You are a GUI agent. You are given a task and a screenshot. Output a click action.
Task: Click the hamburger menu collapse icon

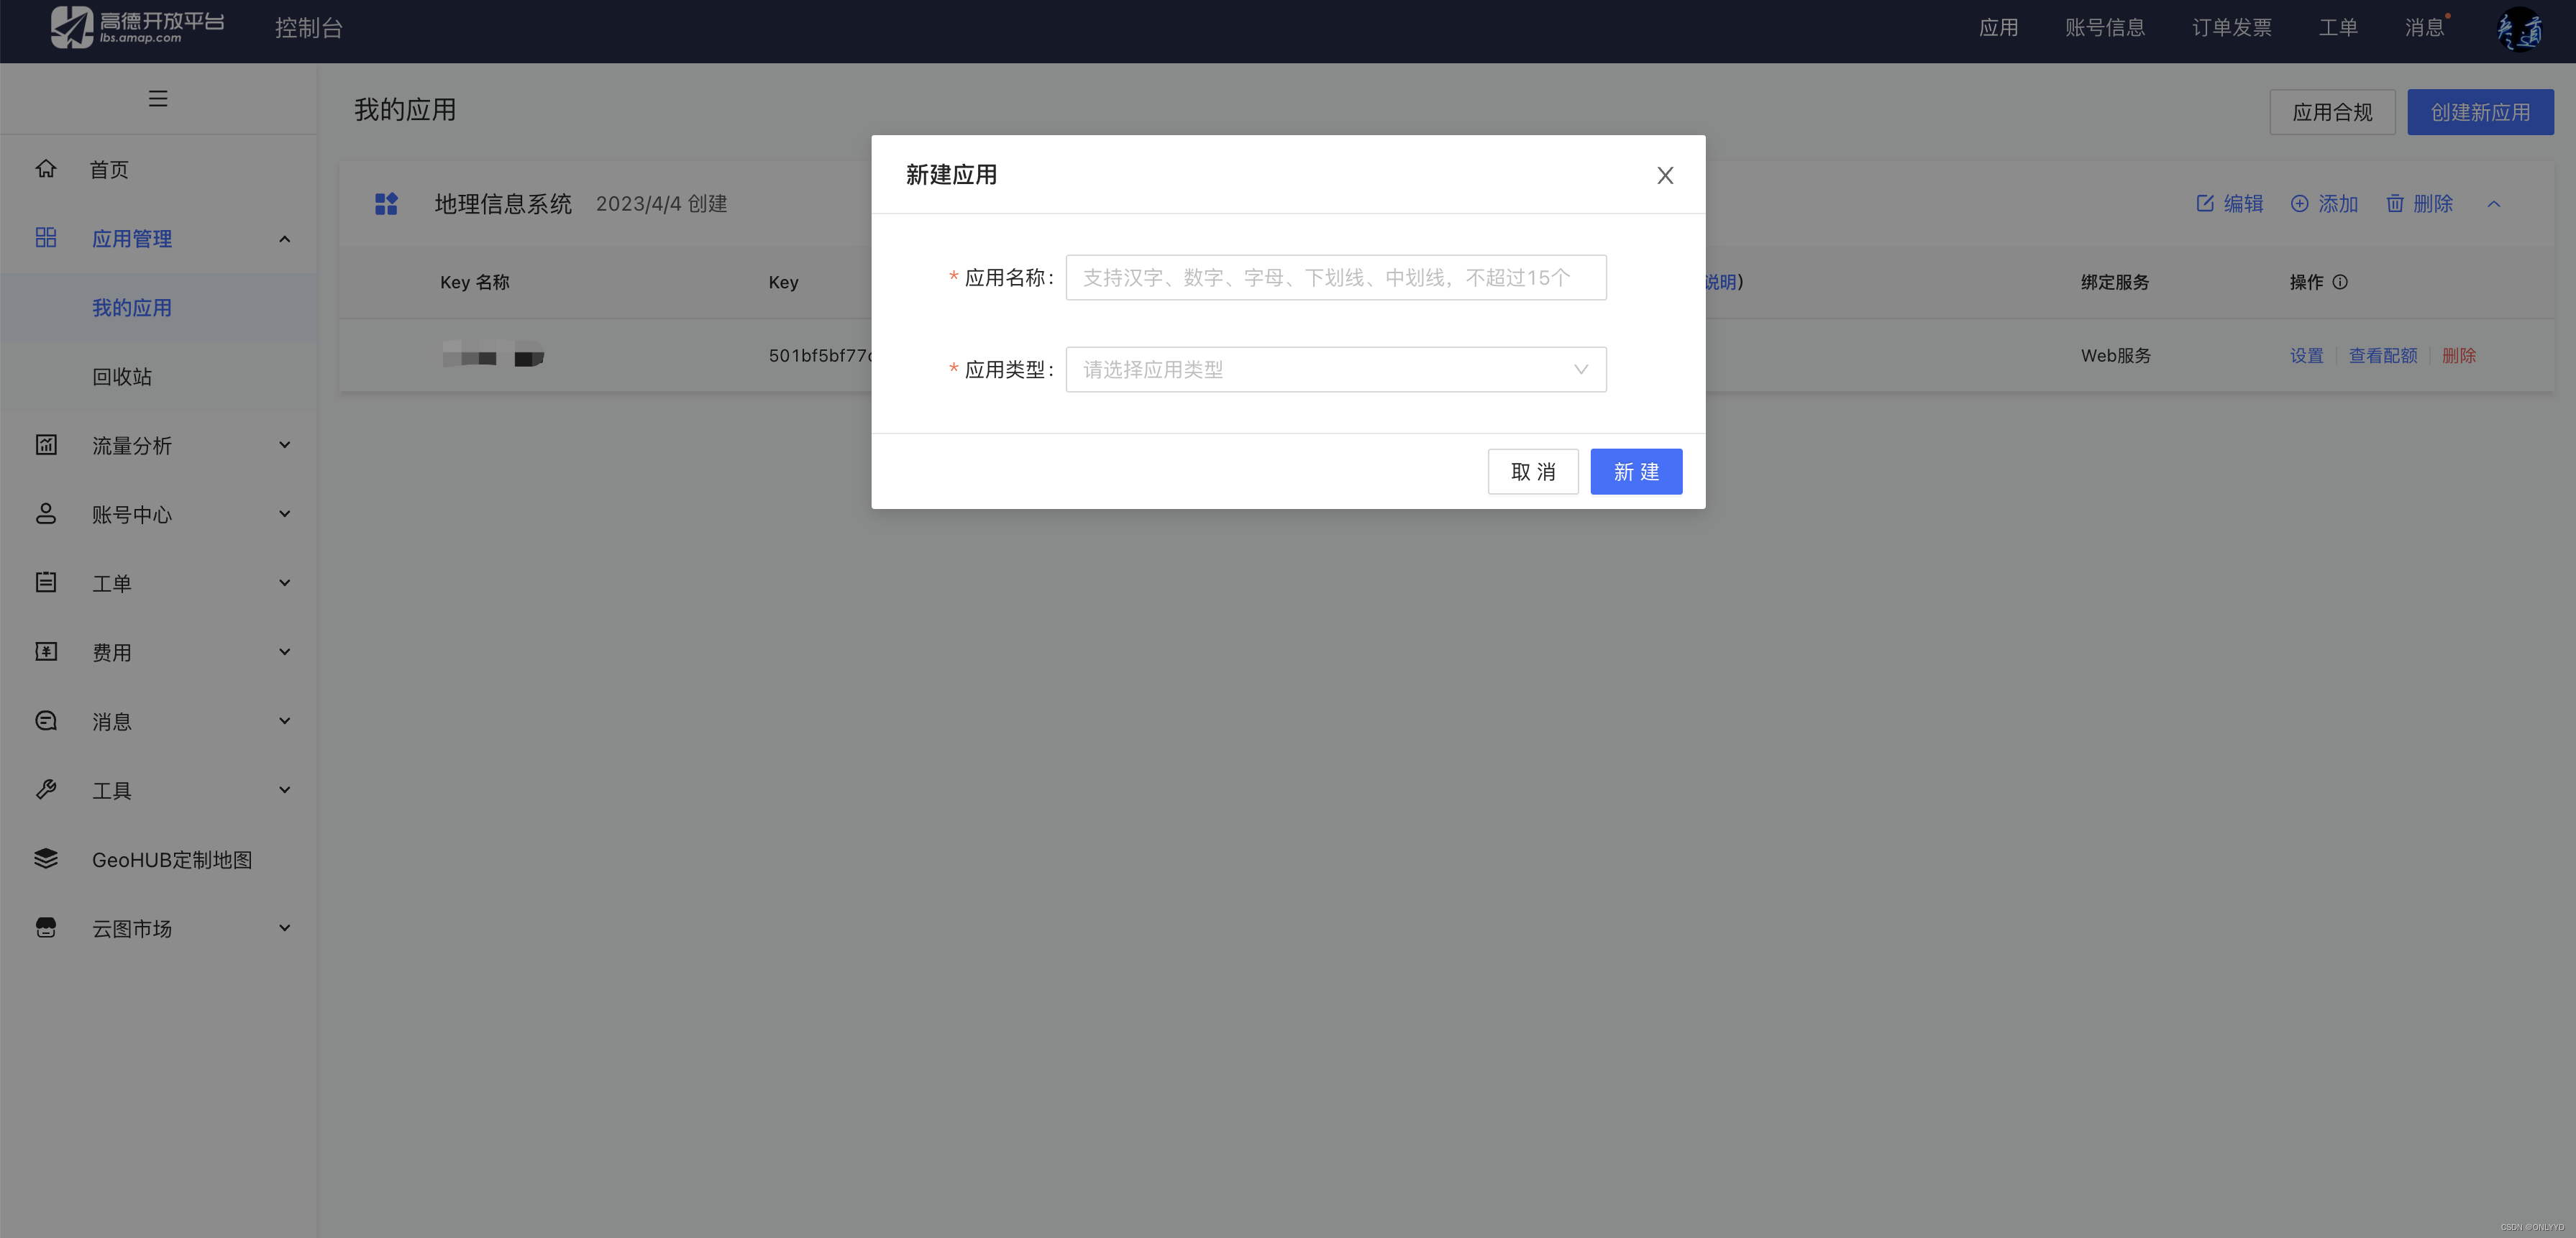[x=157, y=98]
